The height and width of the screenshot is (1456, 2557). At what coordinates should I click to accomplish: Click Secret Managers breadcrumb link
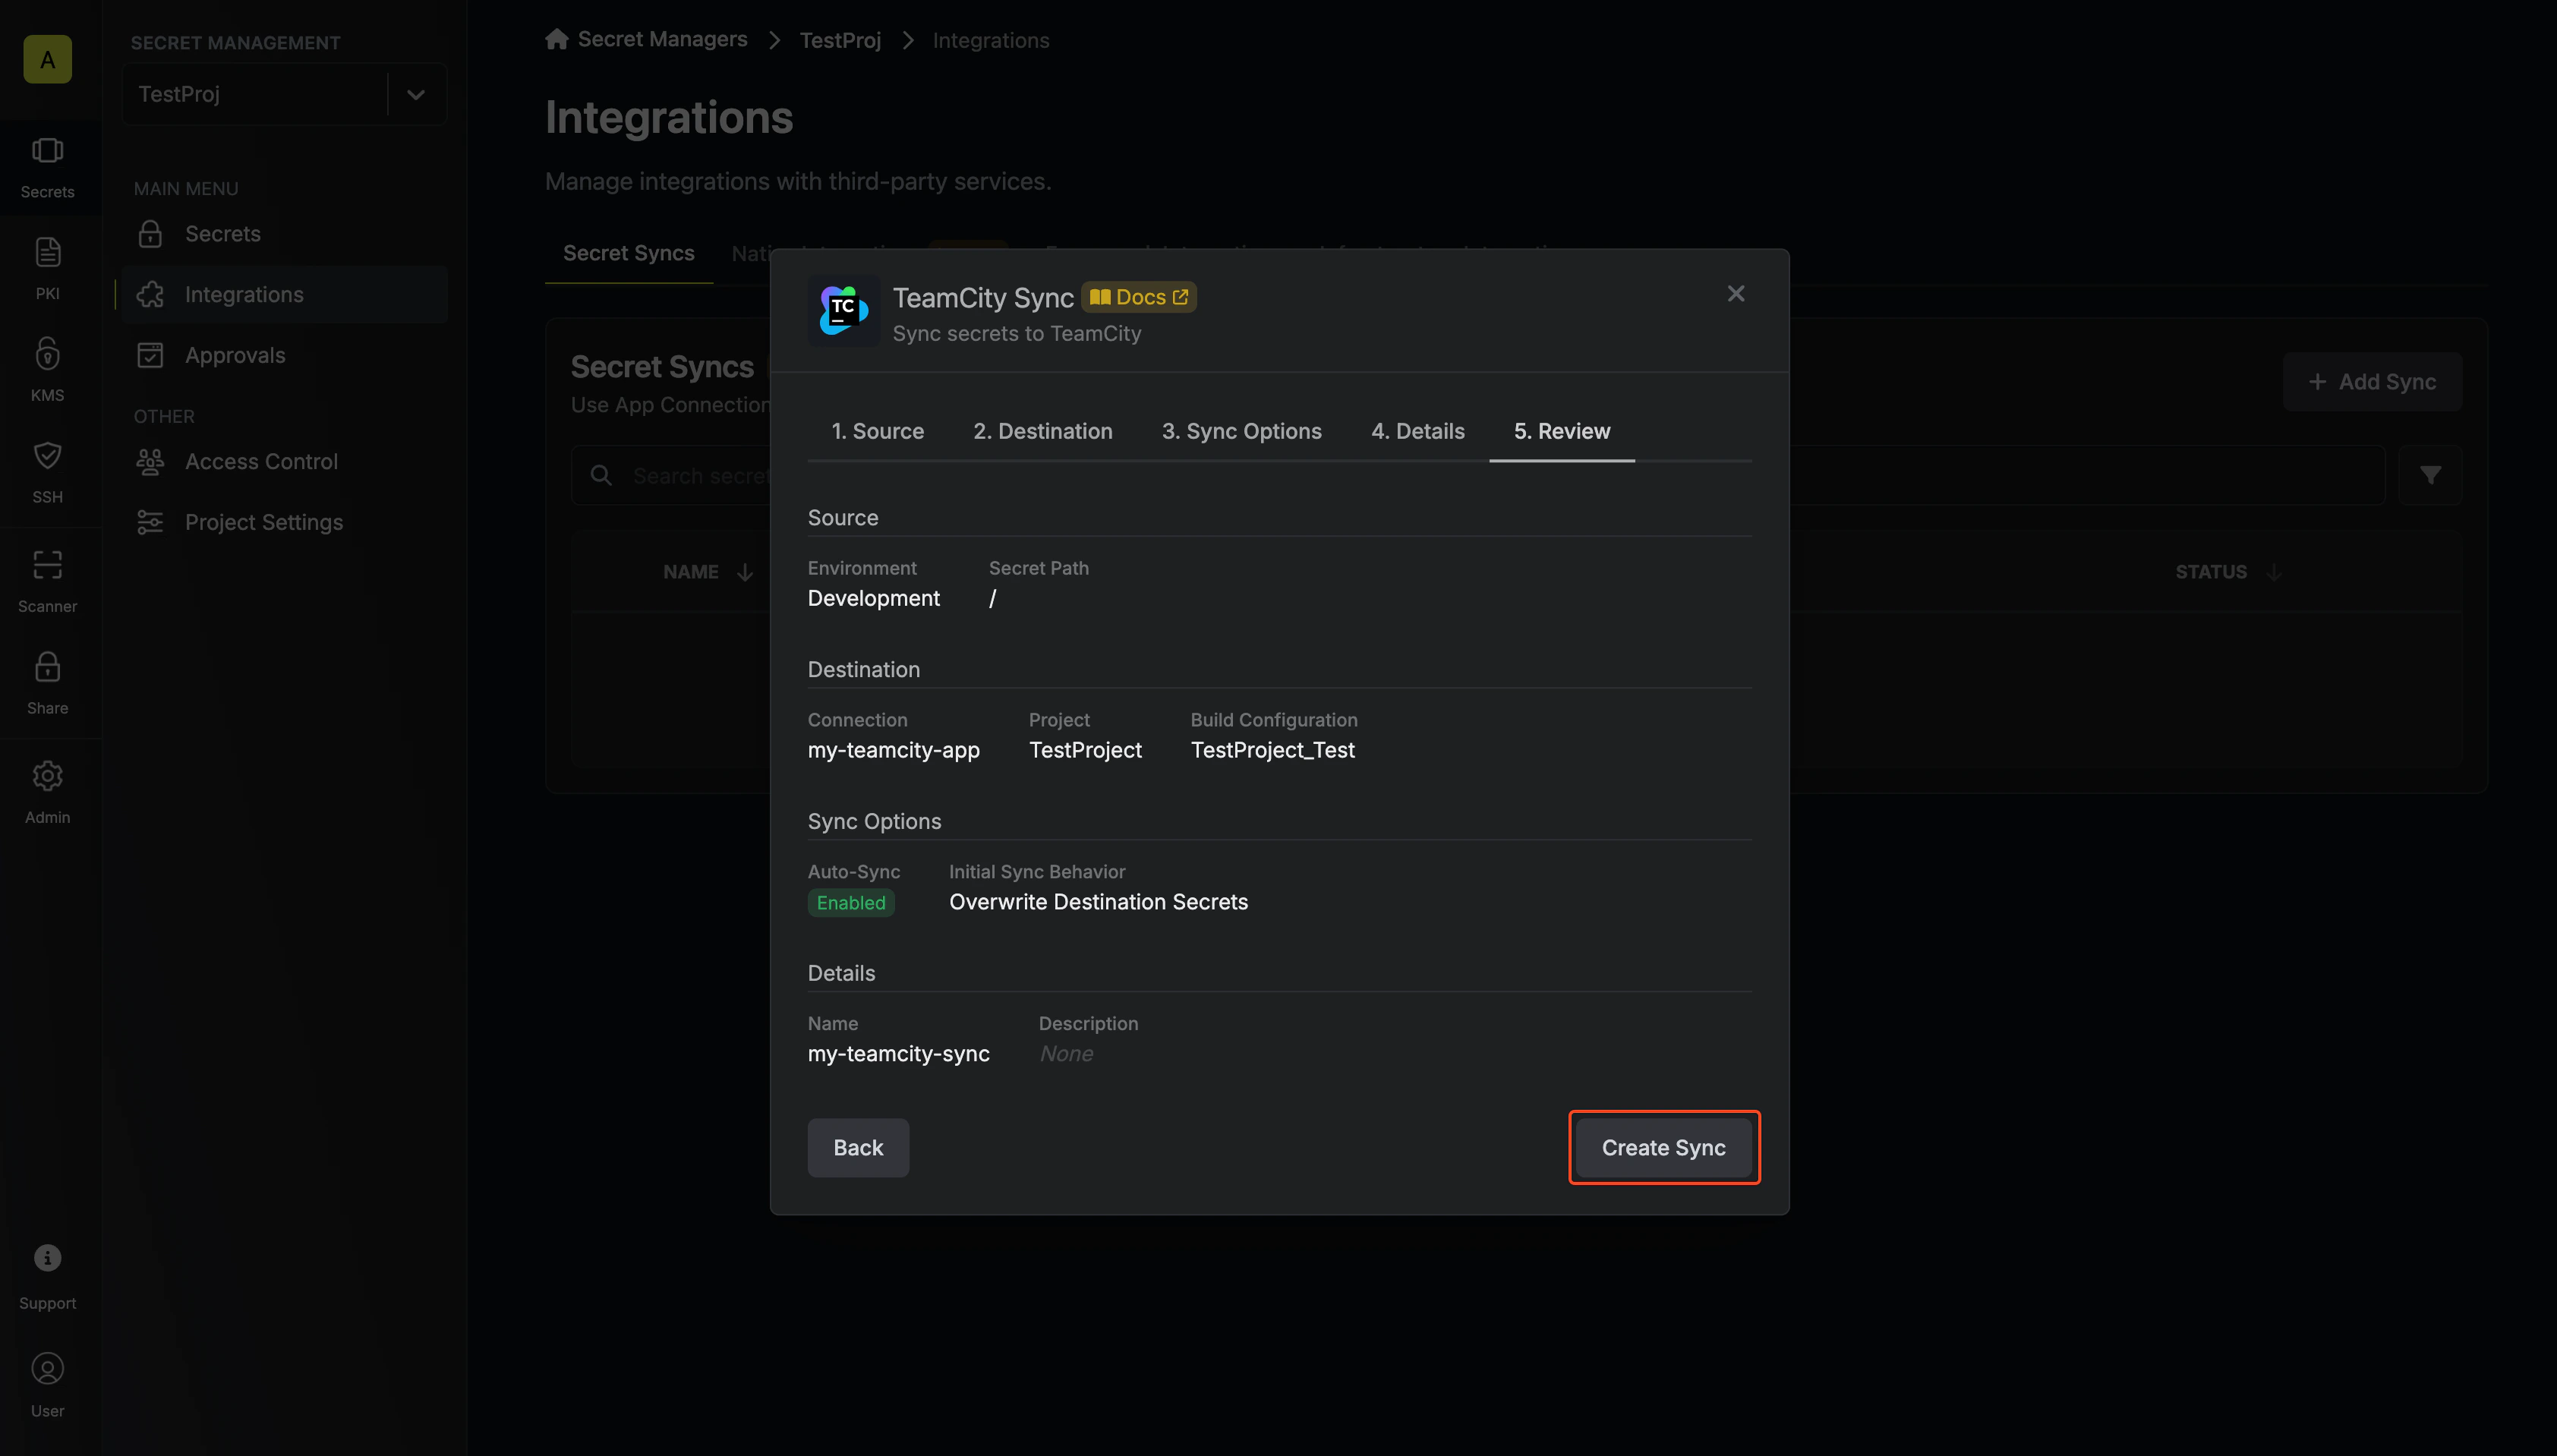coord(662,39)
